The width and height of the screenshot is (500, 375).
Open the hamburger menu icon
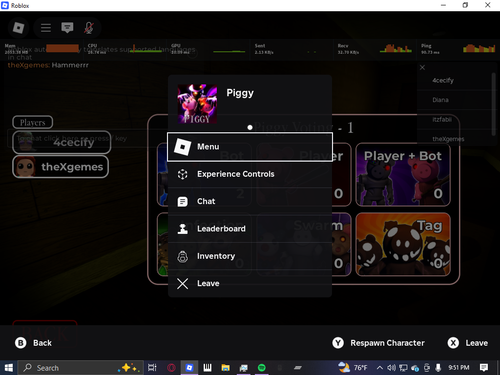pyautogui.click(x=46, y=28)
